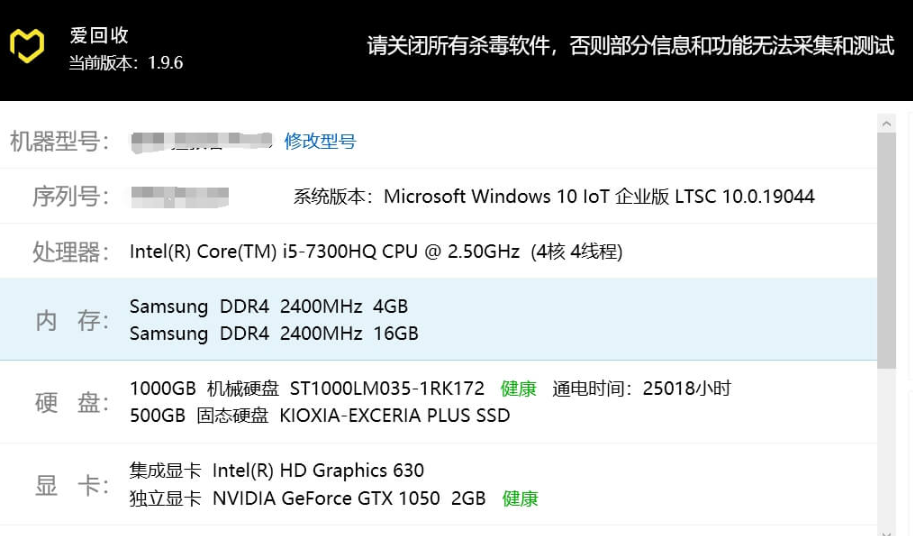Image resolution: width=913 pixels, height=536 pixels.
Task: Click the yellow 爱回收 shield logo
Action: pos(27,46)
